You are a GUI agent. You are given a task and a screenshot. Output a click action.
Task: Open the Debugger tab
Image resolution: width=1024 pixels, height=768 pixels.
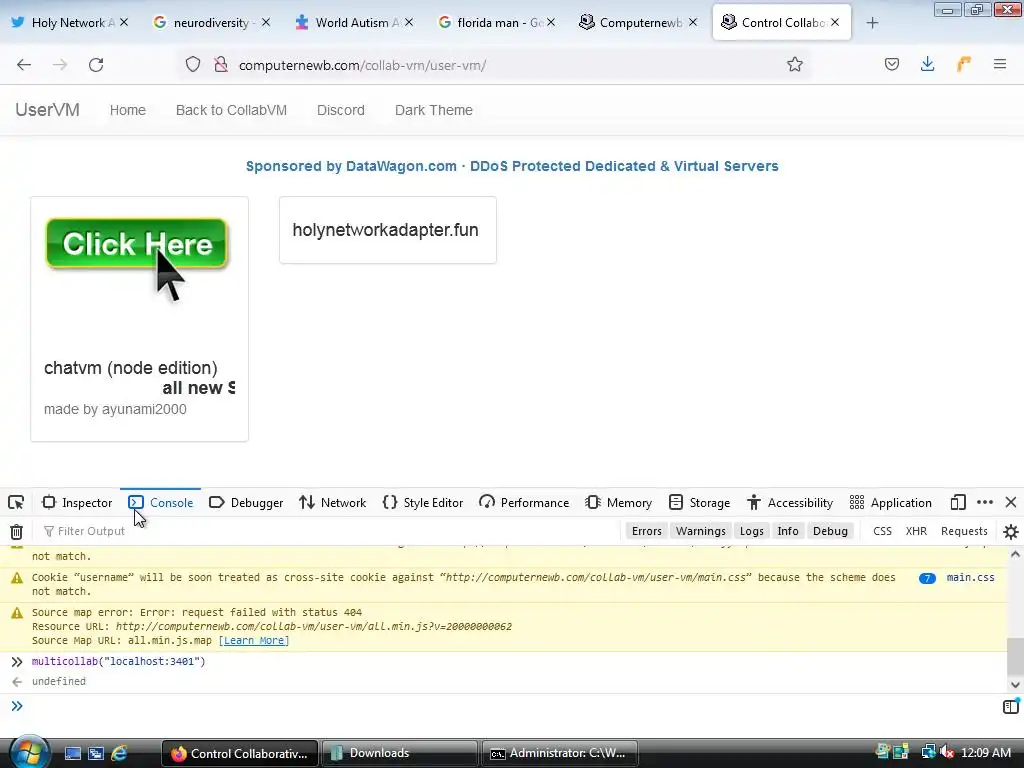(x=246, y=502)
